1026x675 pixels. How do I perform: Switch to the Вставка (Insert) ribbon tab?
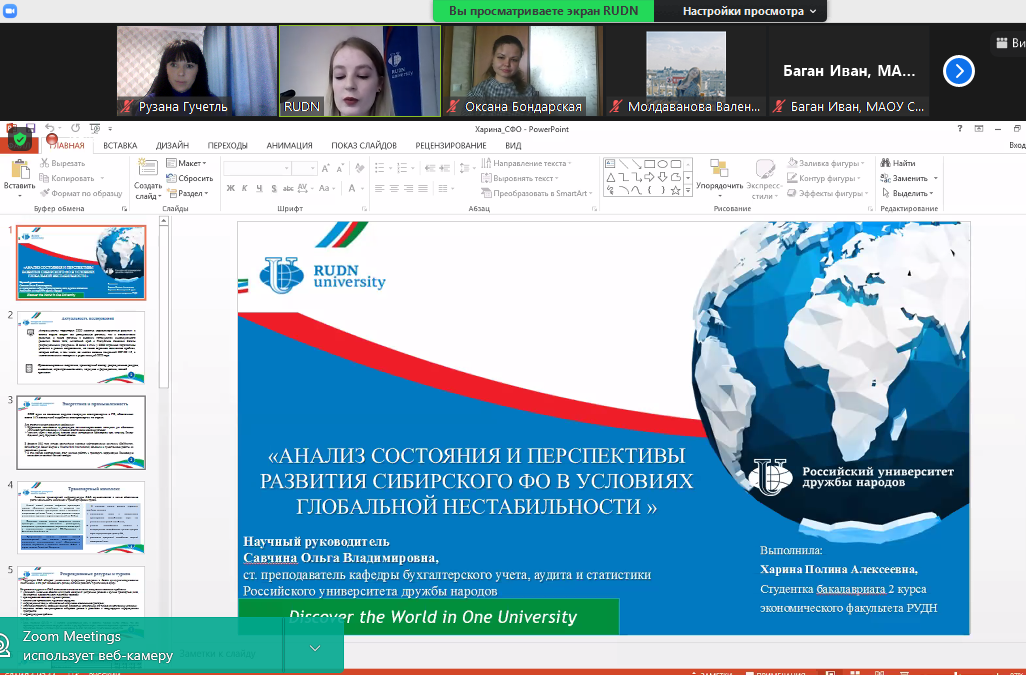120,145
